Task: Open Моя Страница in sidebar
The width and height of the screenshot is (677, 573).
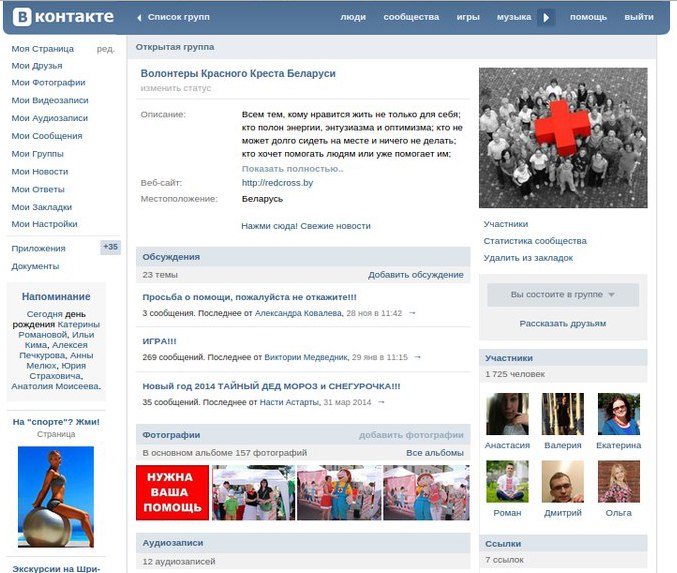Action: [x=43, y=49]
